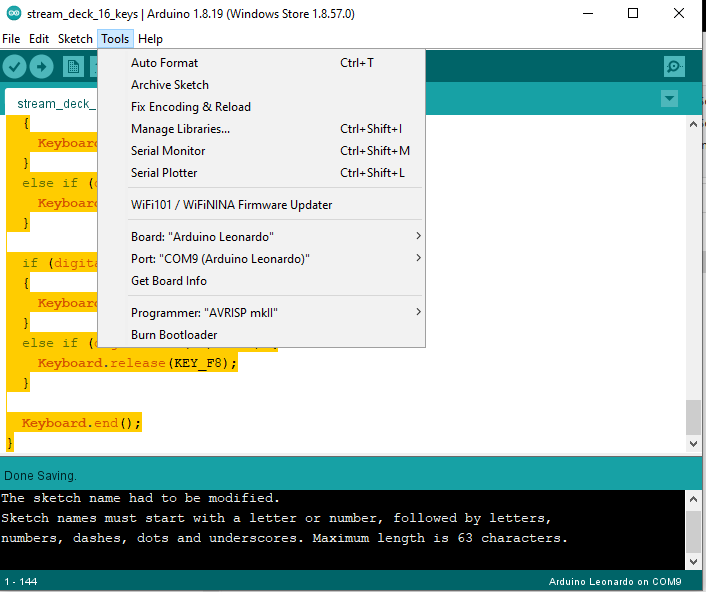The width and height of the screenshot is (706, 592).
Task: Open the Help menu
Action: click(150, 39)
